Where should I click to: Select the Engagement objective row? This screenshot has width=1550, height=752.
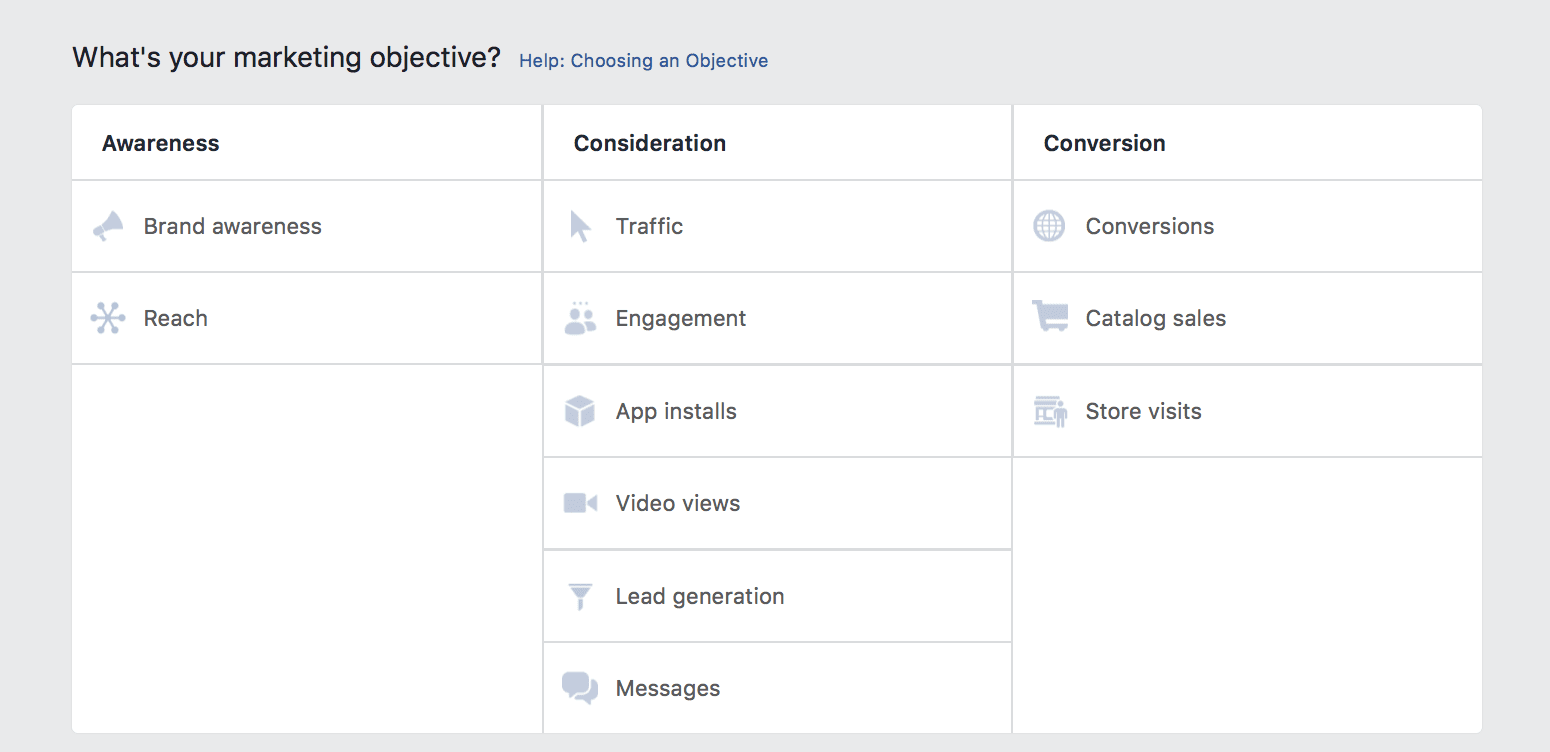680,318
